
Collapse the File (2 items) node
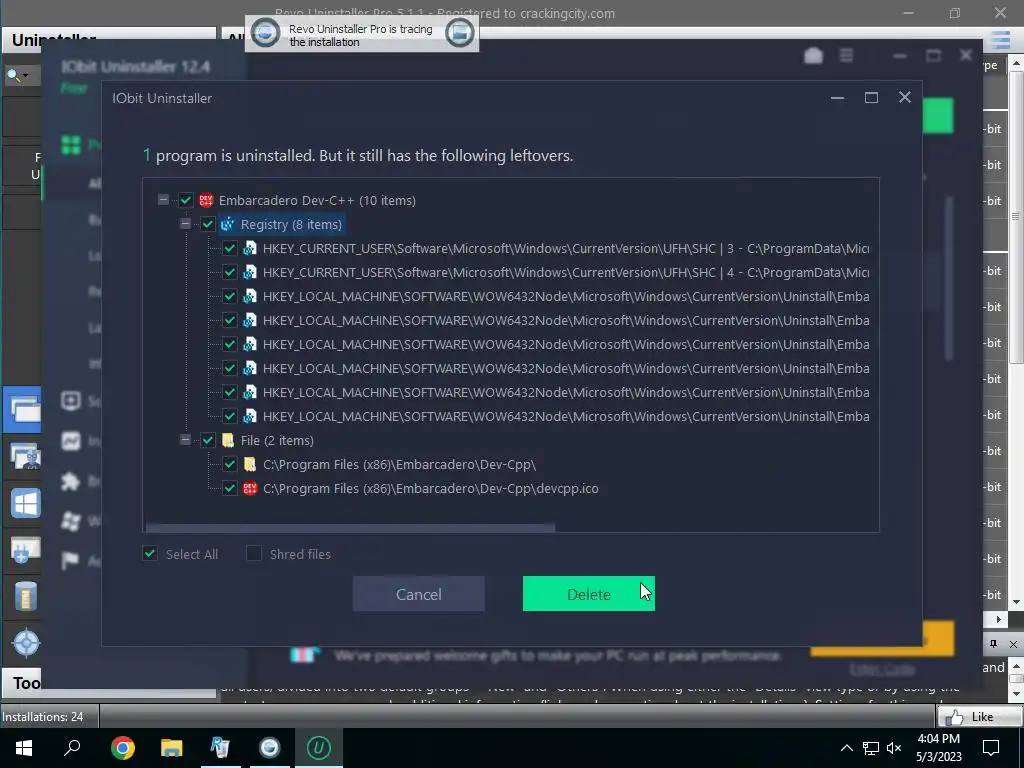(185, 440)
